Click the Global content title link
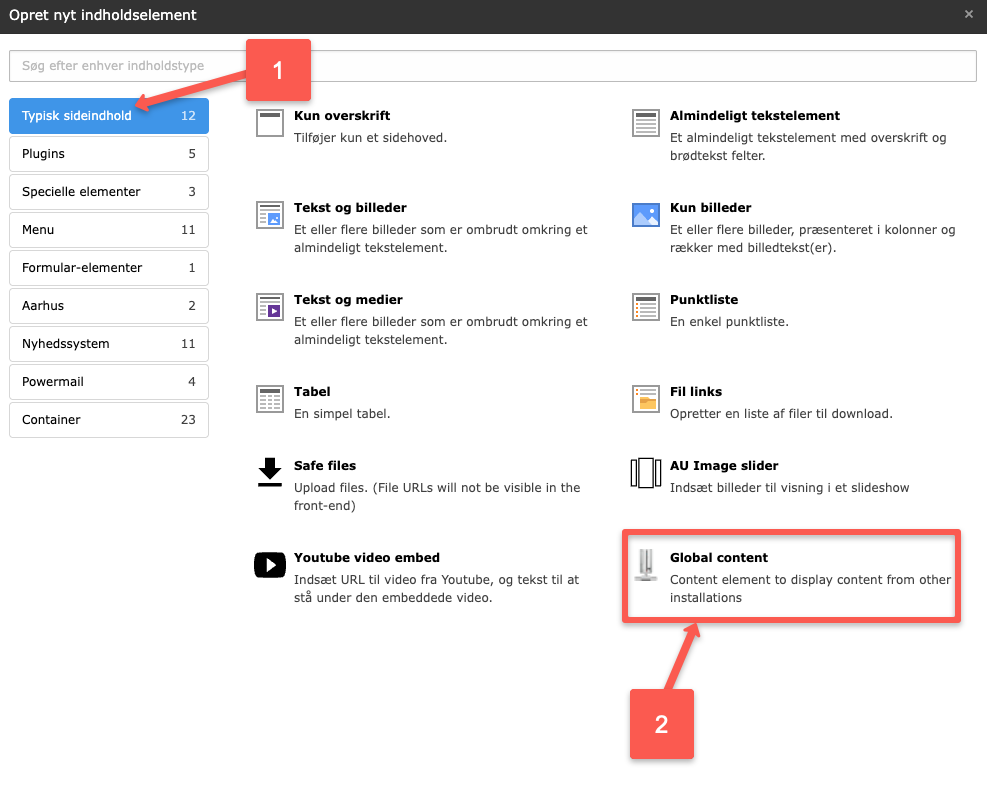The height and width of the screenshot is (792, 987). (718, 558)
